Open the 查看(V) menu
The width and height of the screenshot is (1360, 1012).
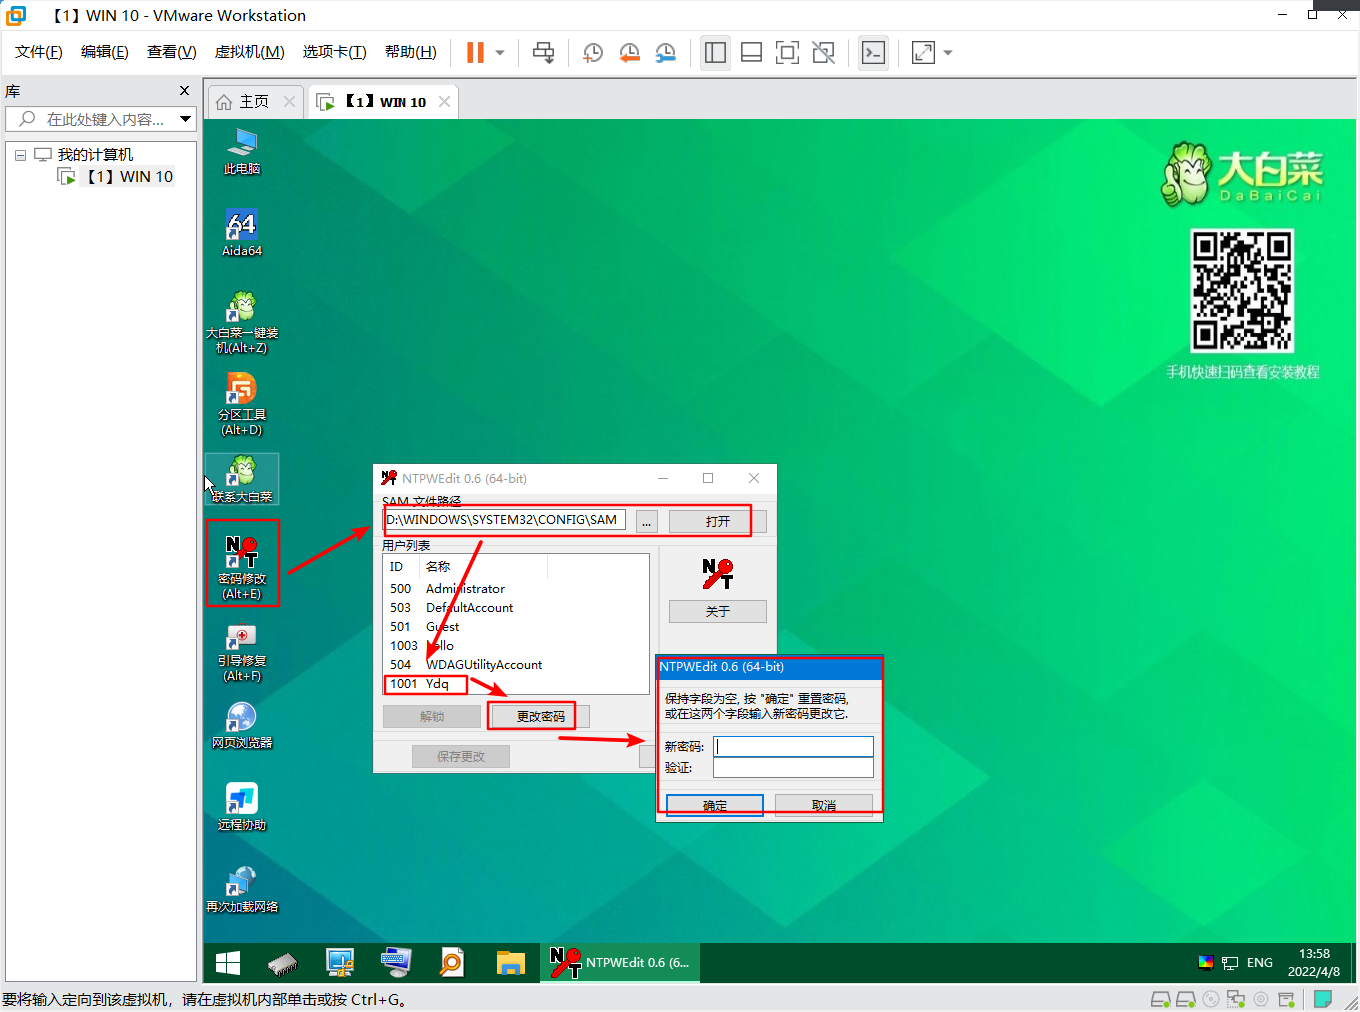coord(171,52)
